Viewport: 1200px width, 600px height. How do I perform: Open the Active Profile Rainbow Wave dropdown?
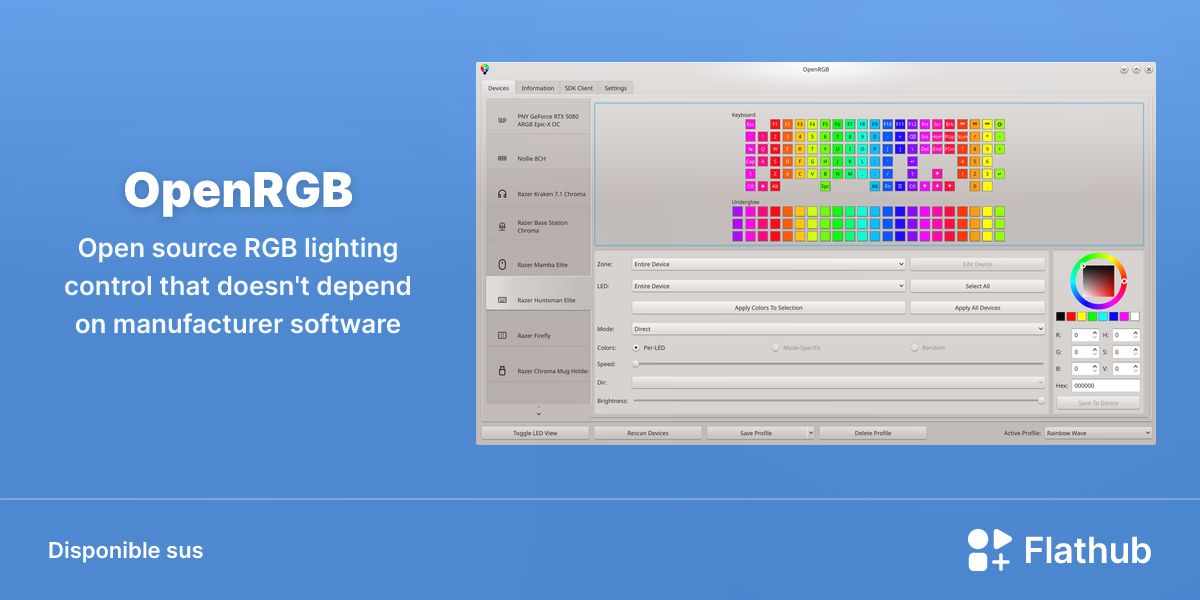pos(1098,433)
